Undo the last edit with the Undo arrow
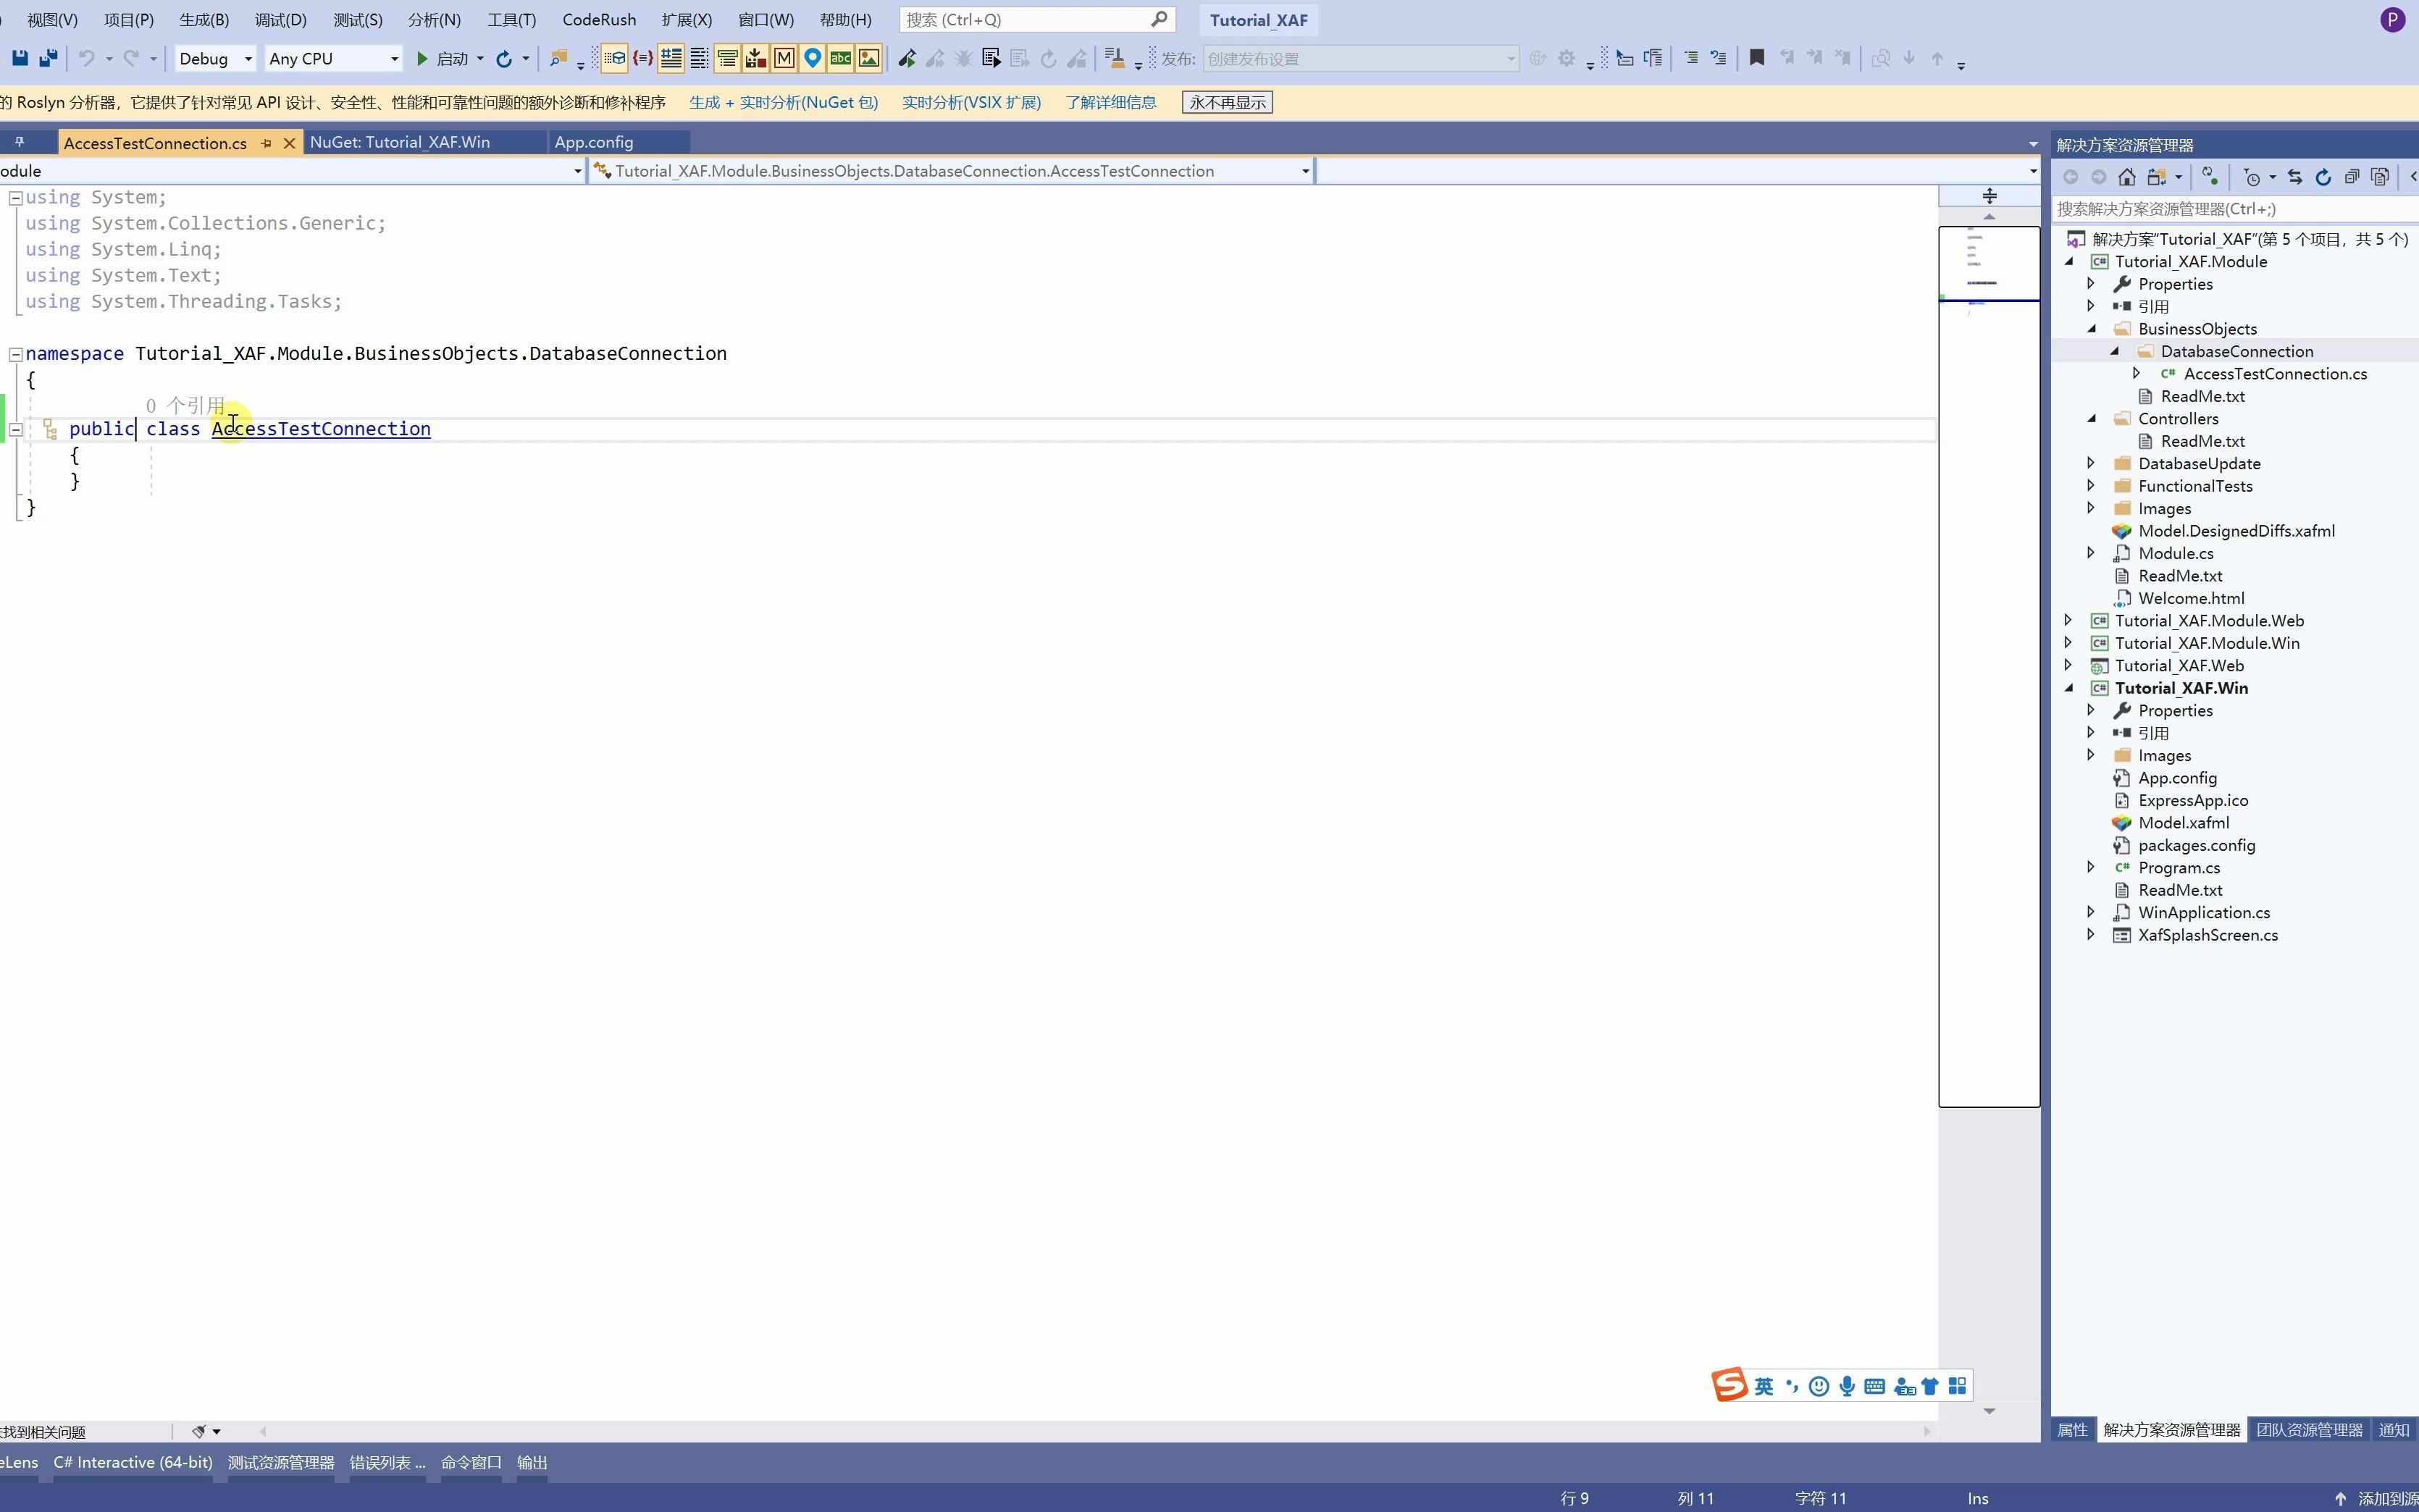Viewport: 2419px width, 1512px height. tap(87, 58)
